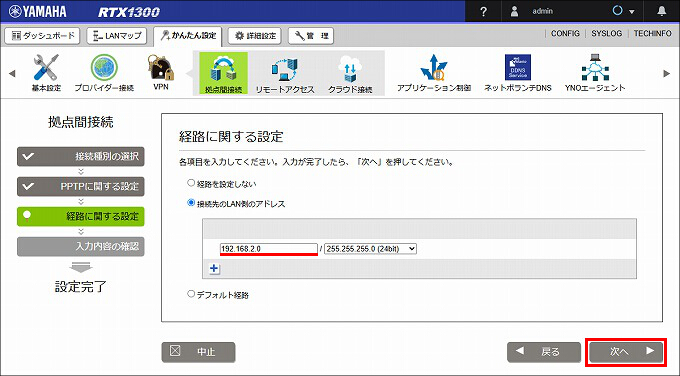
Task: Click the right arrow of the icon carousel
Action: click(667, 73)
